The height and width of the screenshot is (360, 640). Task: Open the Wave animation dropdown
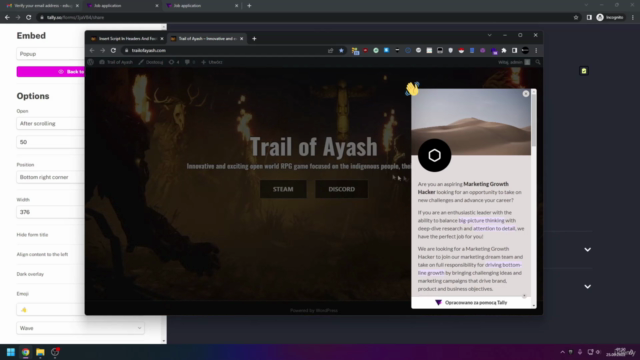coord(80,328)
